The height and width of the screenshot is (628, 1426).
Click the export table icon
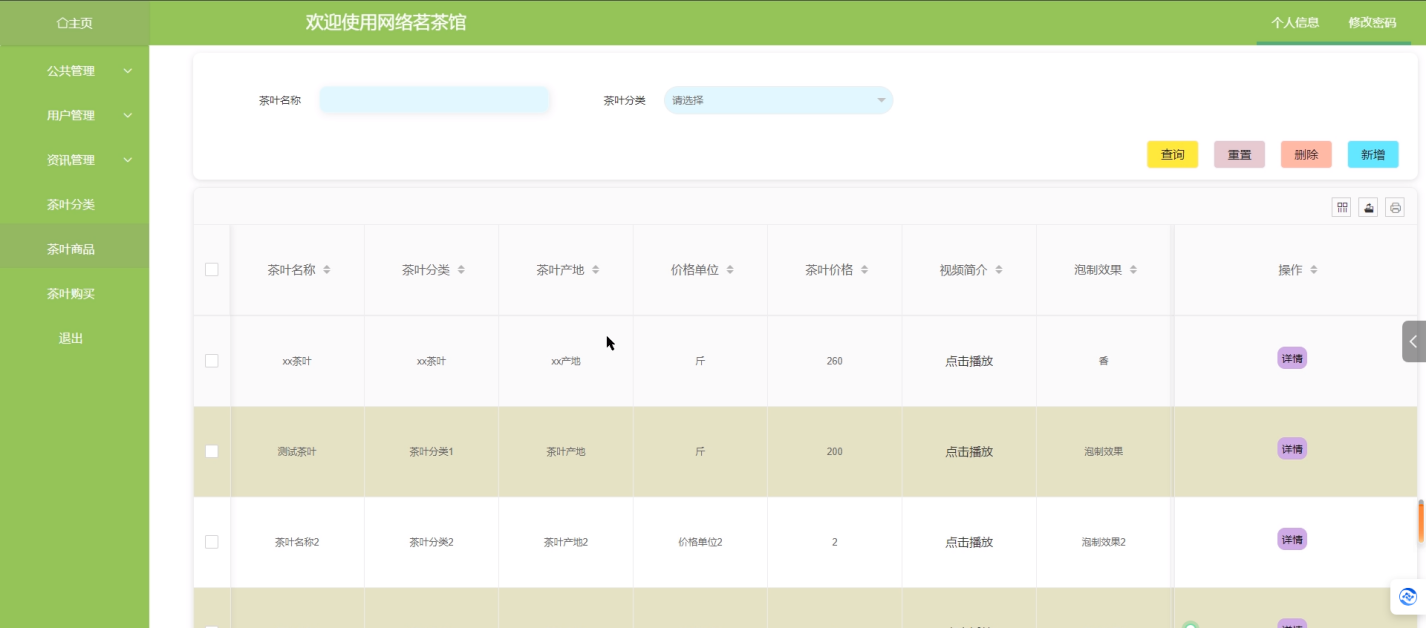point(1369,207)
